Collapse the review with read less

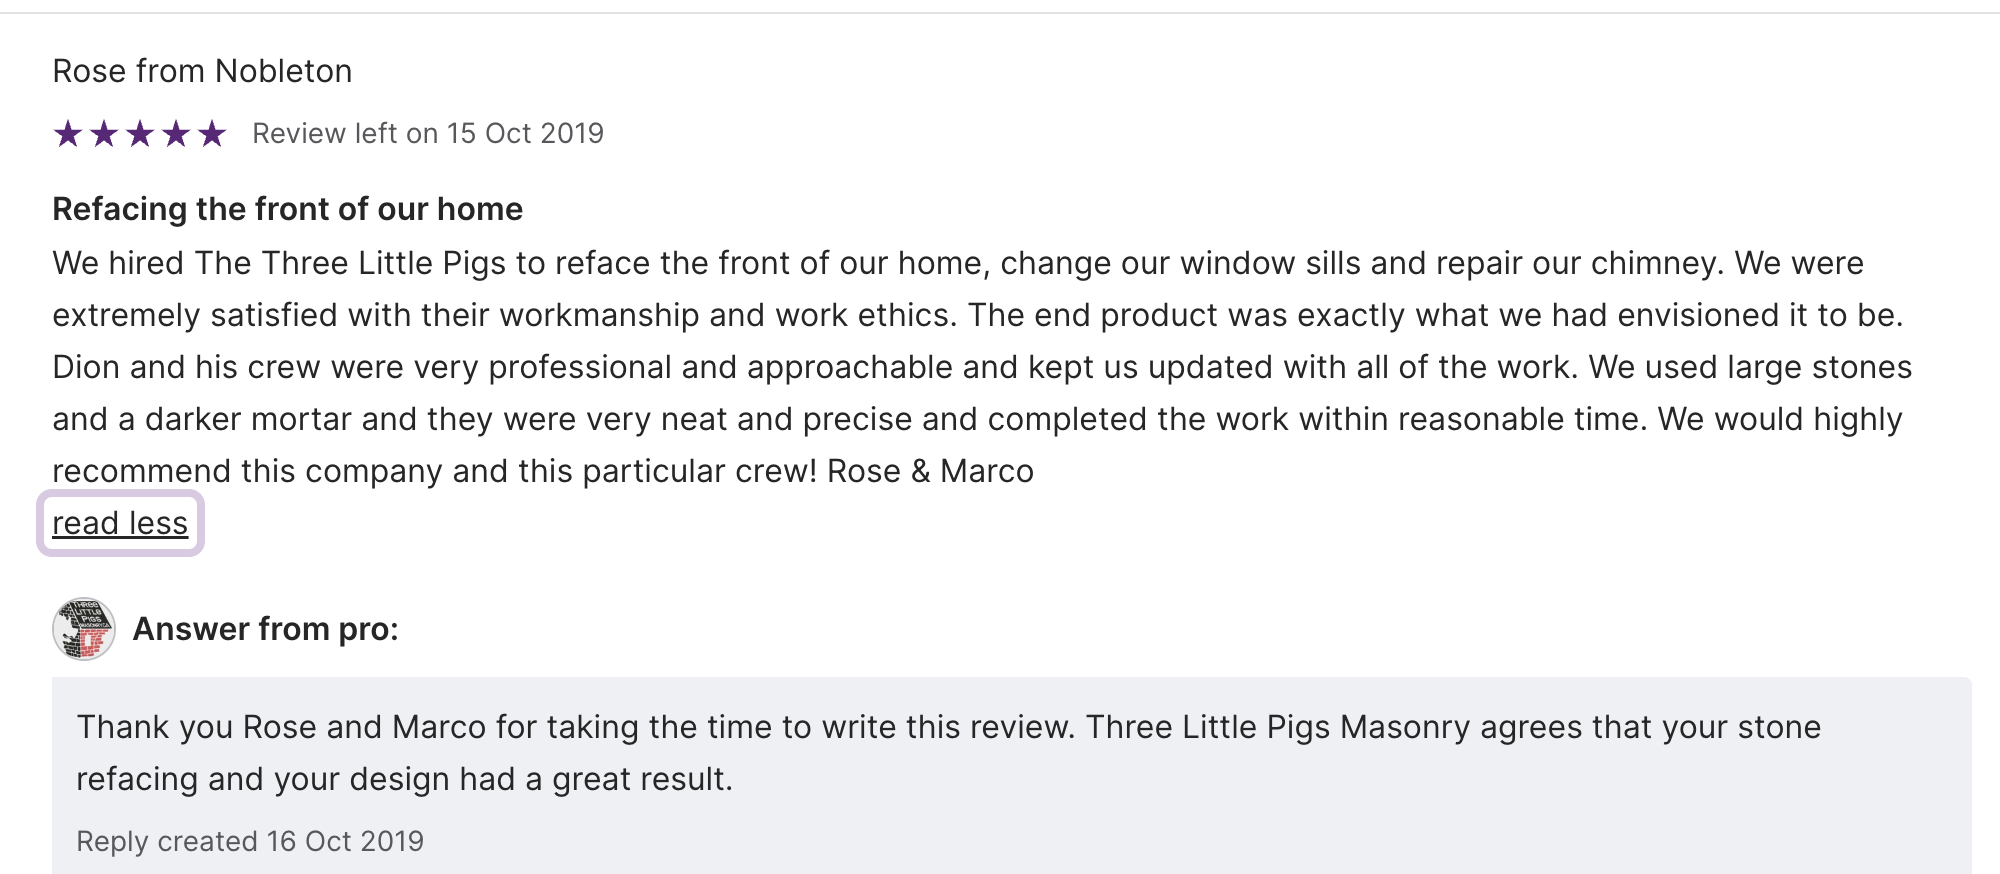120,523
